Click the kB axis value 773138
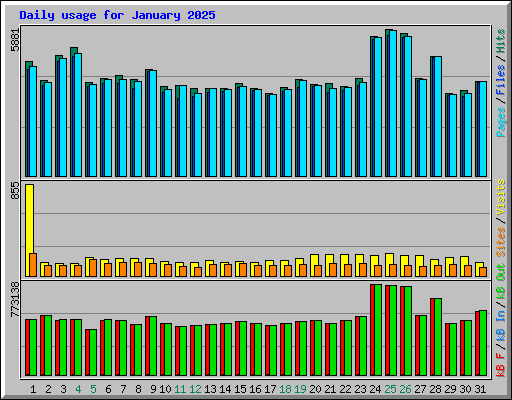 15,299
